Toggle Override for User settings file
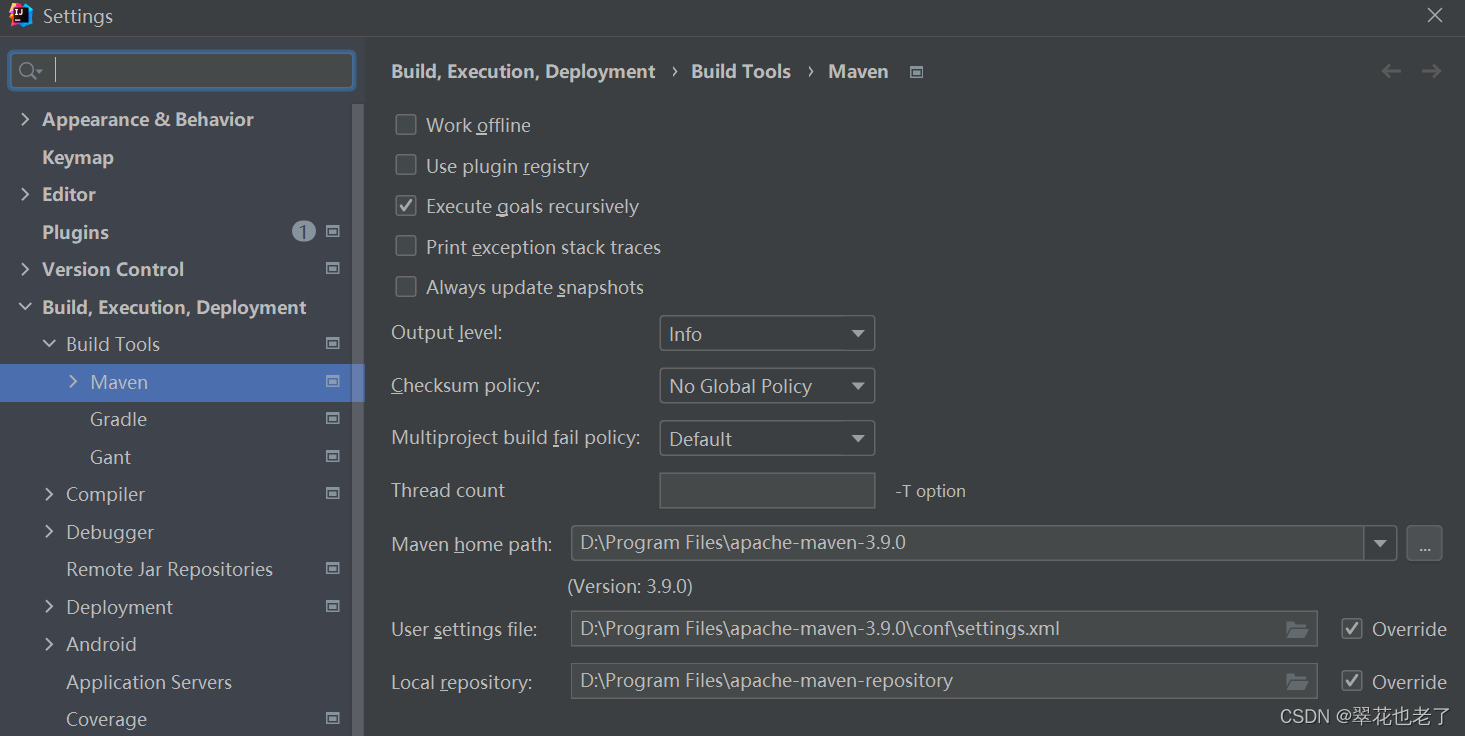The image size is (1465, 736). pyautogui.click(x=1352, y=628)
